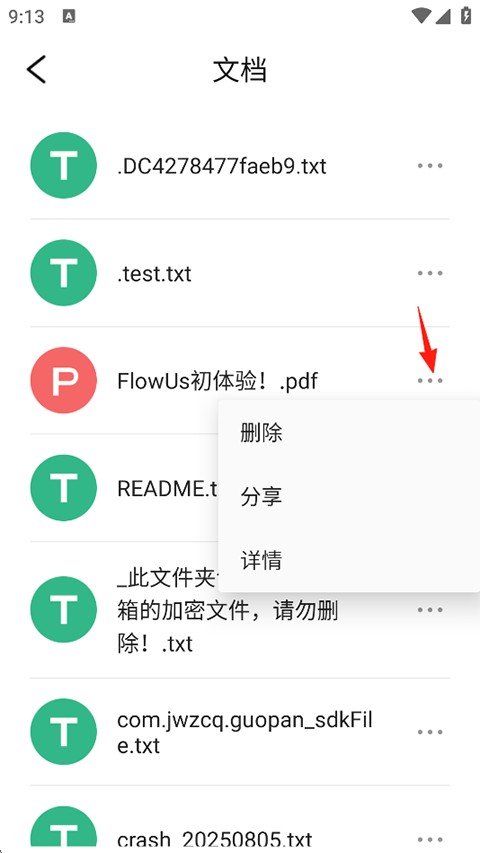Open FlowUs初体验！.pdf document
The width and height of the screenshot is (480, 853).
pyautogui.click(x=217, y=381)
